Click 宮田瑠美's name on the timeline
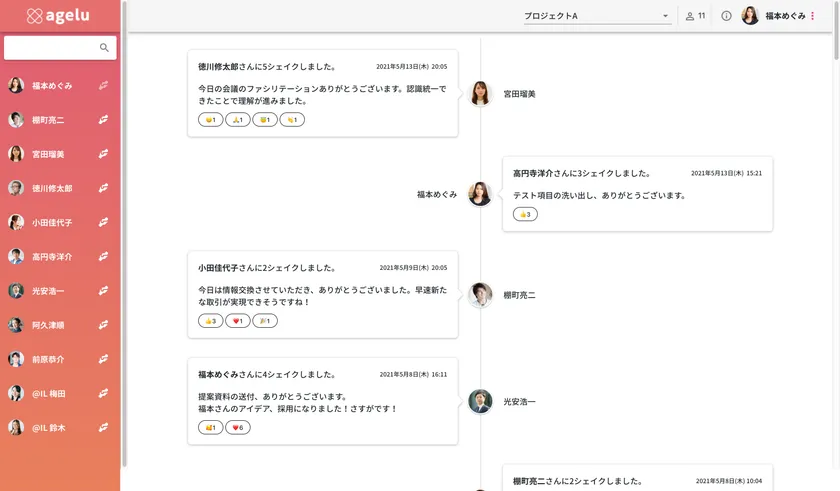The width and height of the screenshot is (840, 491). (519, 94)
